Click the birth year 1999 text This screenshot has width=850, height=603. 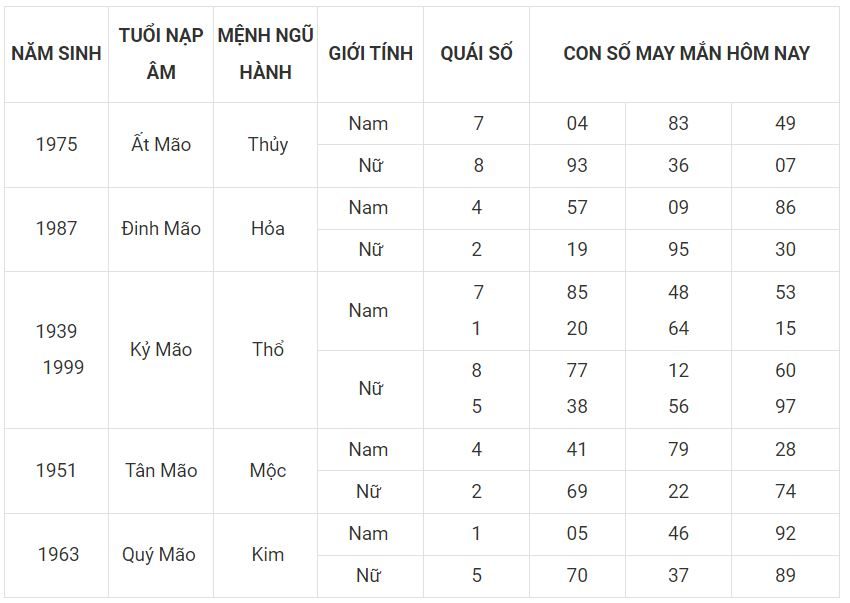click(x=63, y=368)
